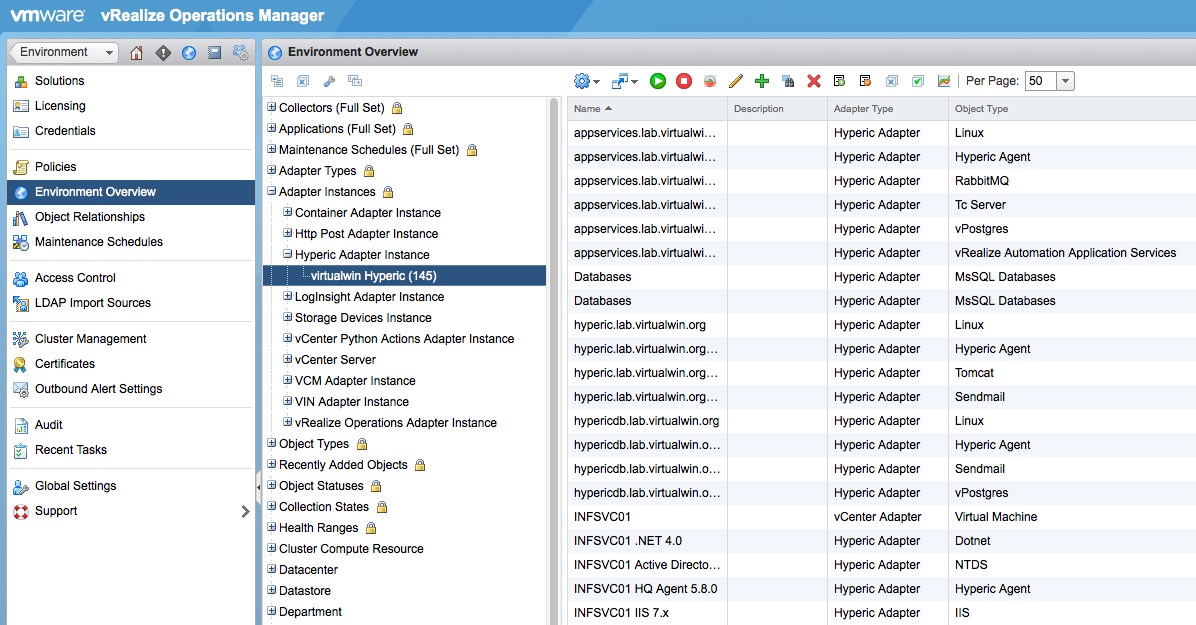This screenshot has width=1196, height=625.
Task: Click the lock icon next to Adapter Types
Action: point(369,171)
